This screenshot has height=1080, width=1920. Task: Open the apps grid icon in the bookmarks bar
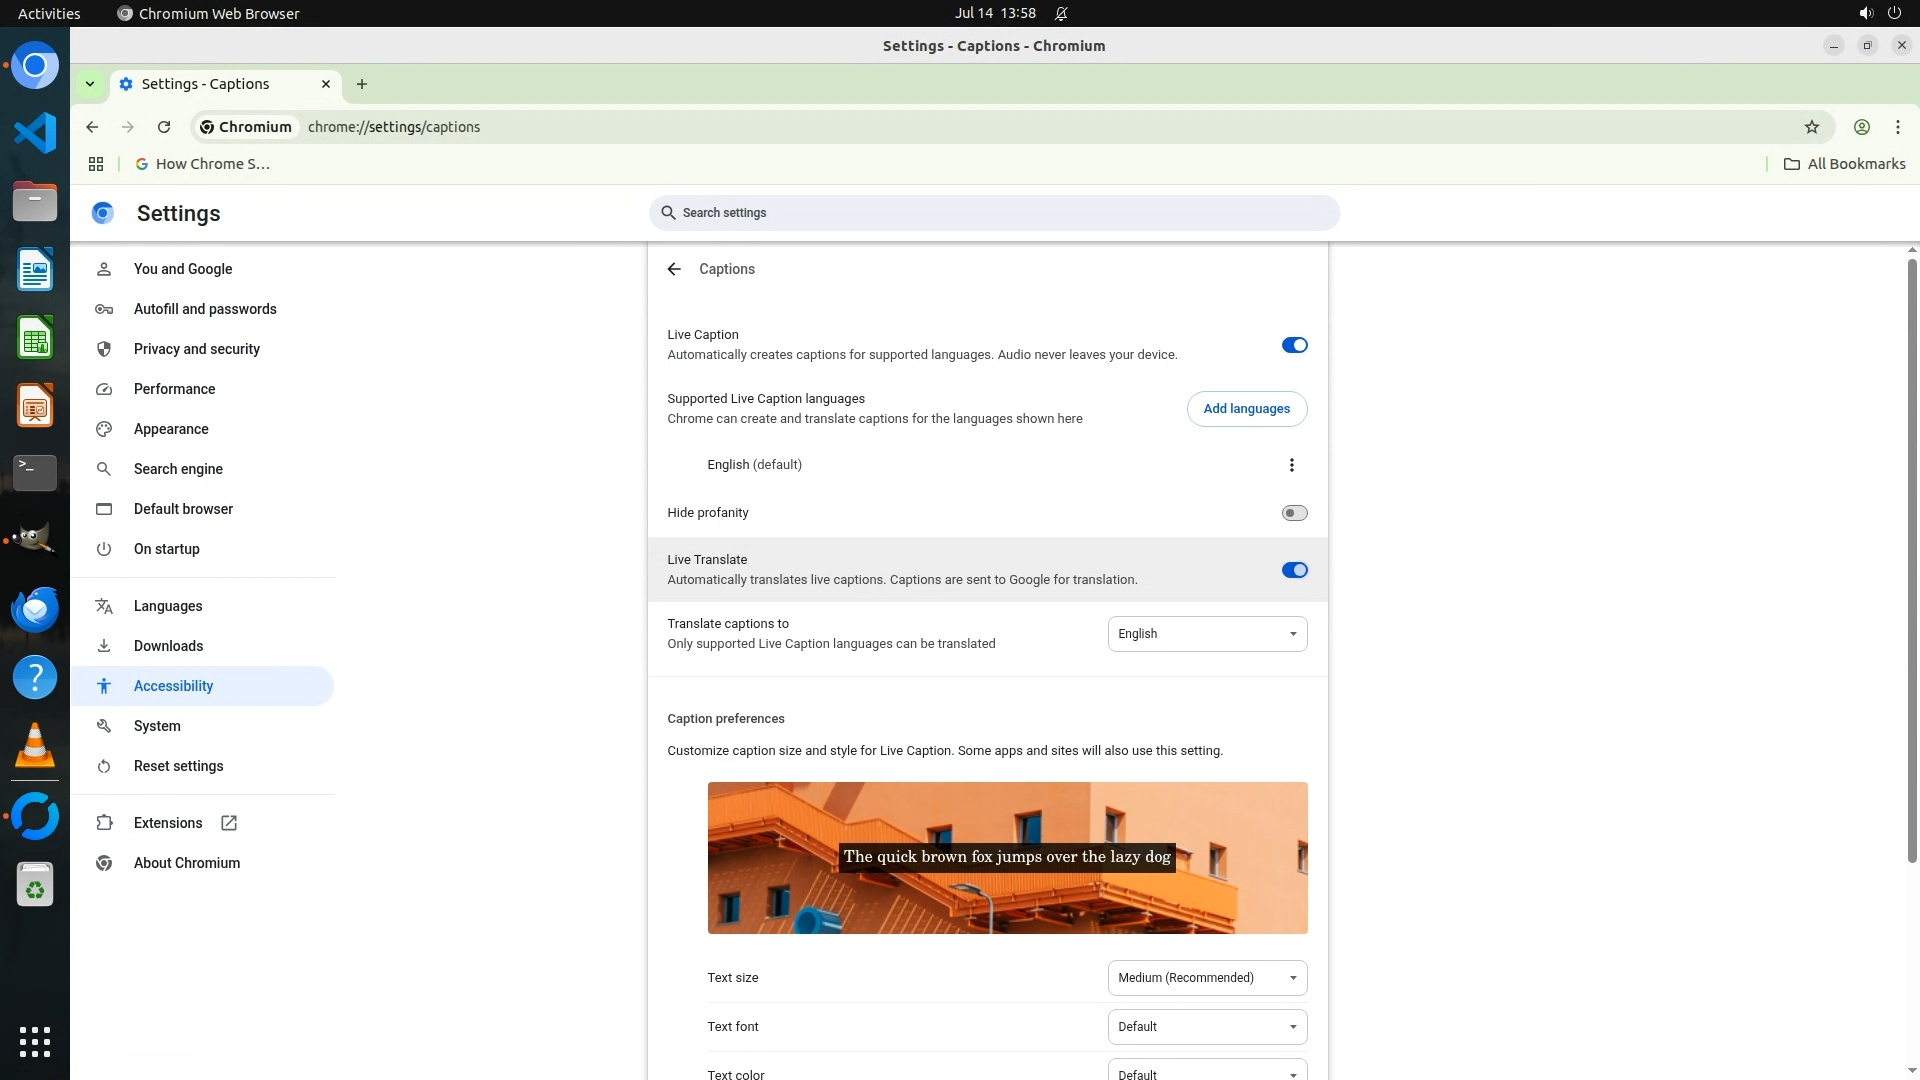tap(96, 164)
